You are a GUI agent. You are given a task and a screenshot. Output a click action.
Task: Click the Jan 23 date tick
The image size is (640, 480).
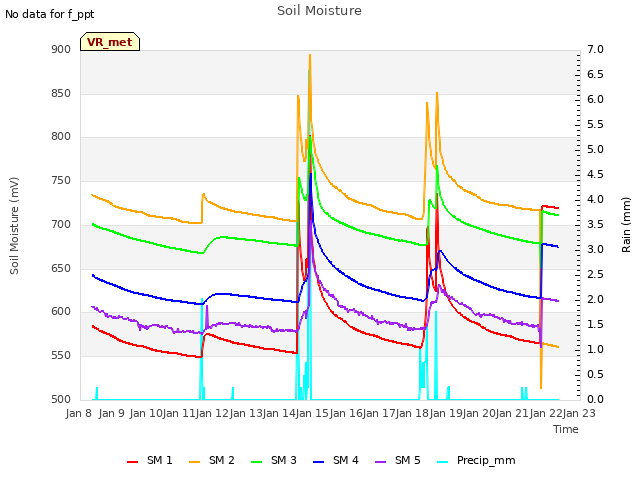(x=579, y=413)
